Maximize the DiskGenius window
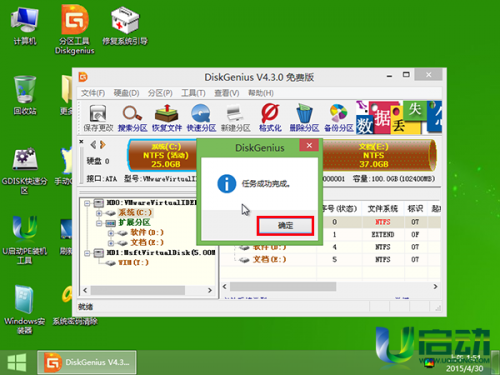Viewport: 500px width, 375px height. click(406, 75)
